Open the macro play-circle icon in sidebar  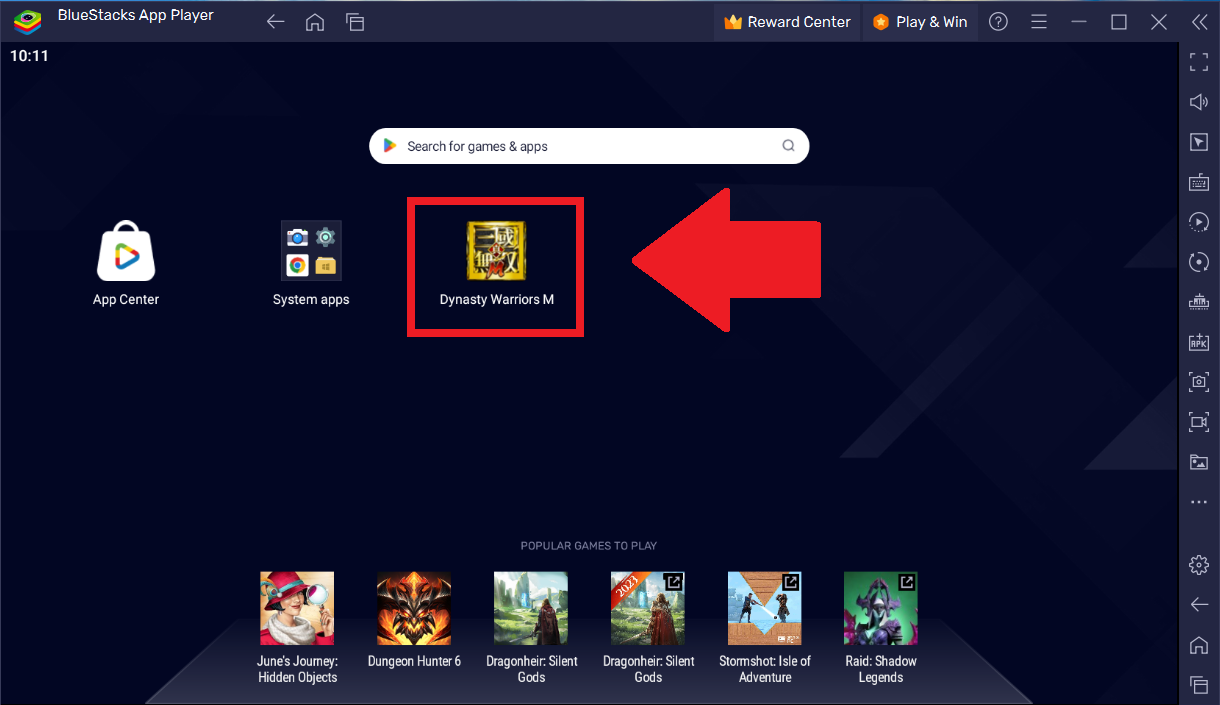[1199, 222]
